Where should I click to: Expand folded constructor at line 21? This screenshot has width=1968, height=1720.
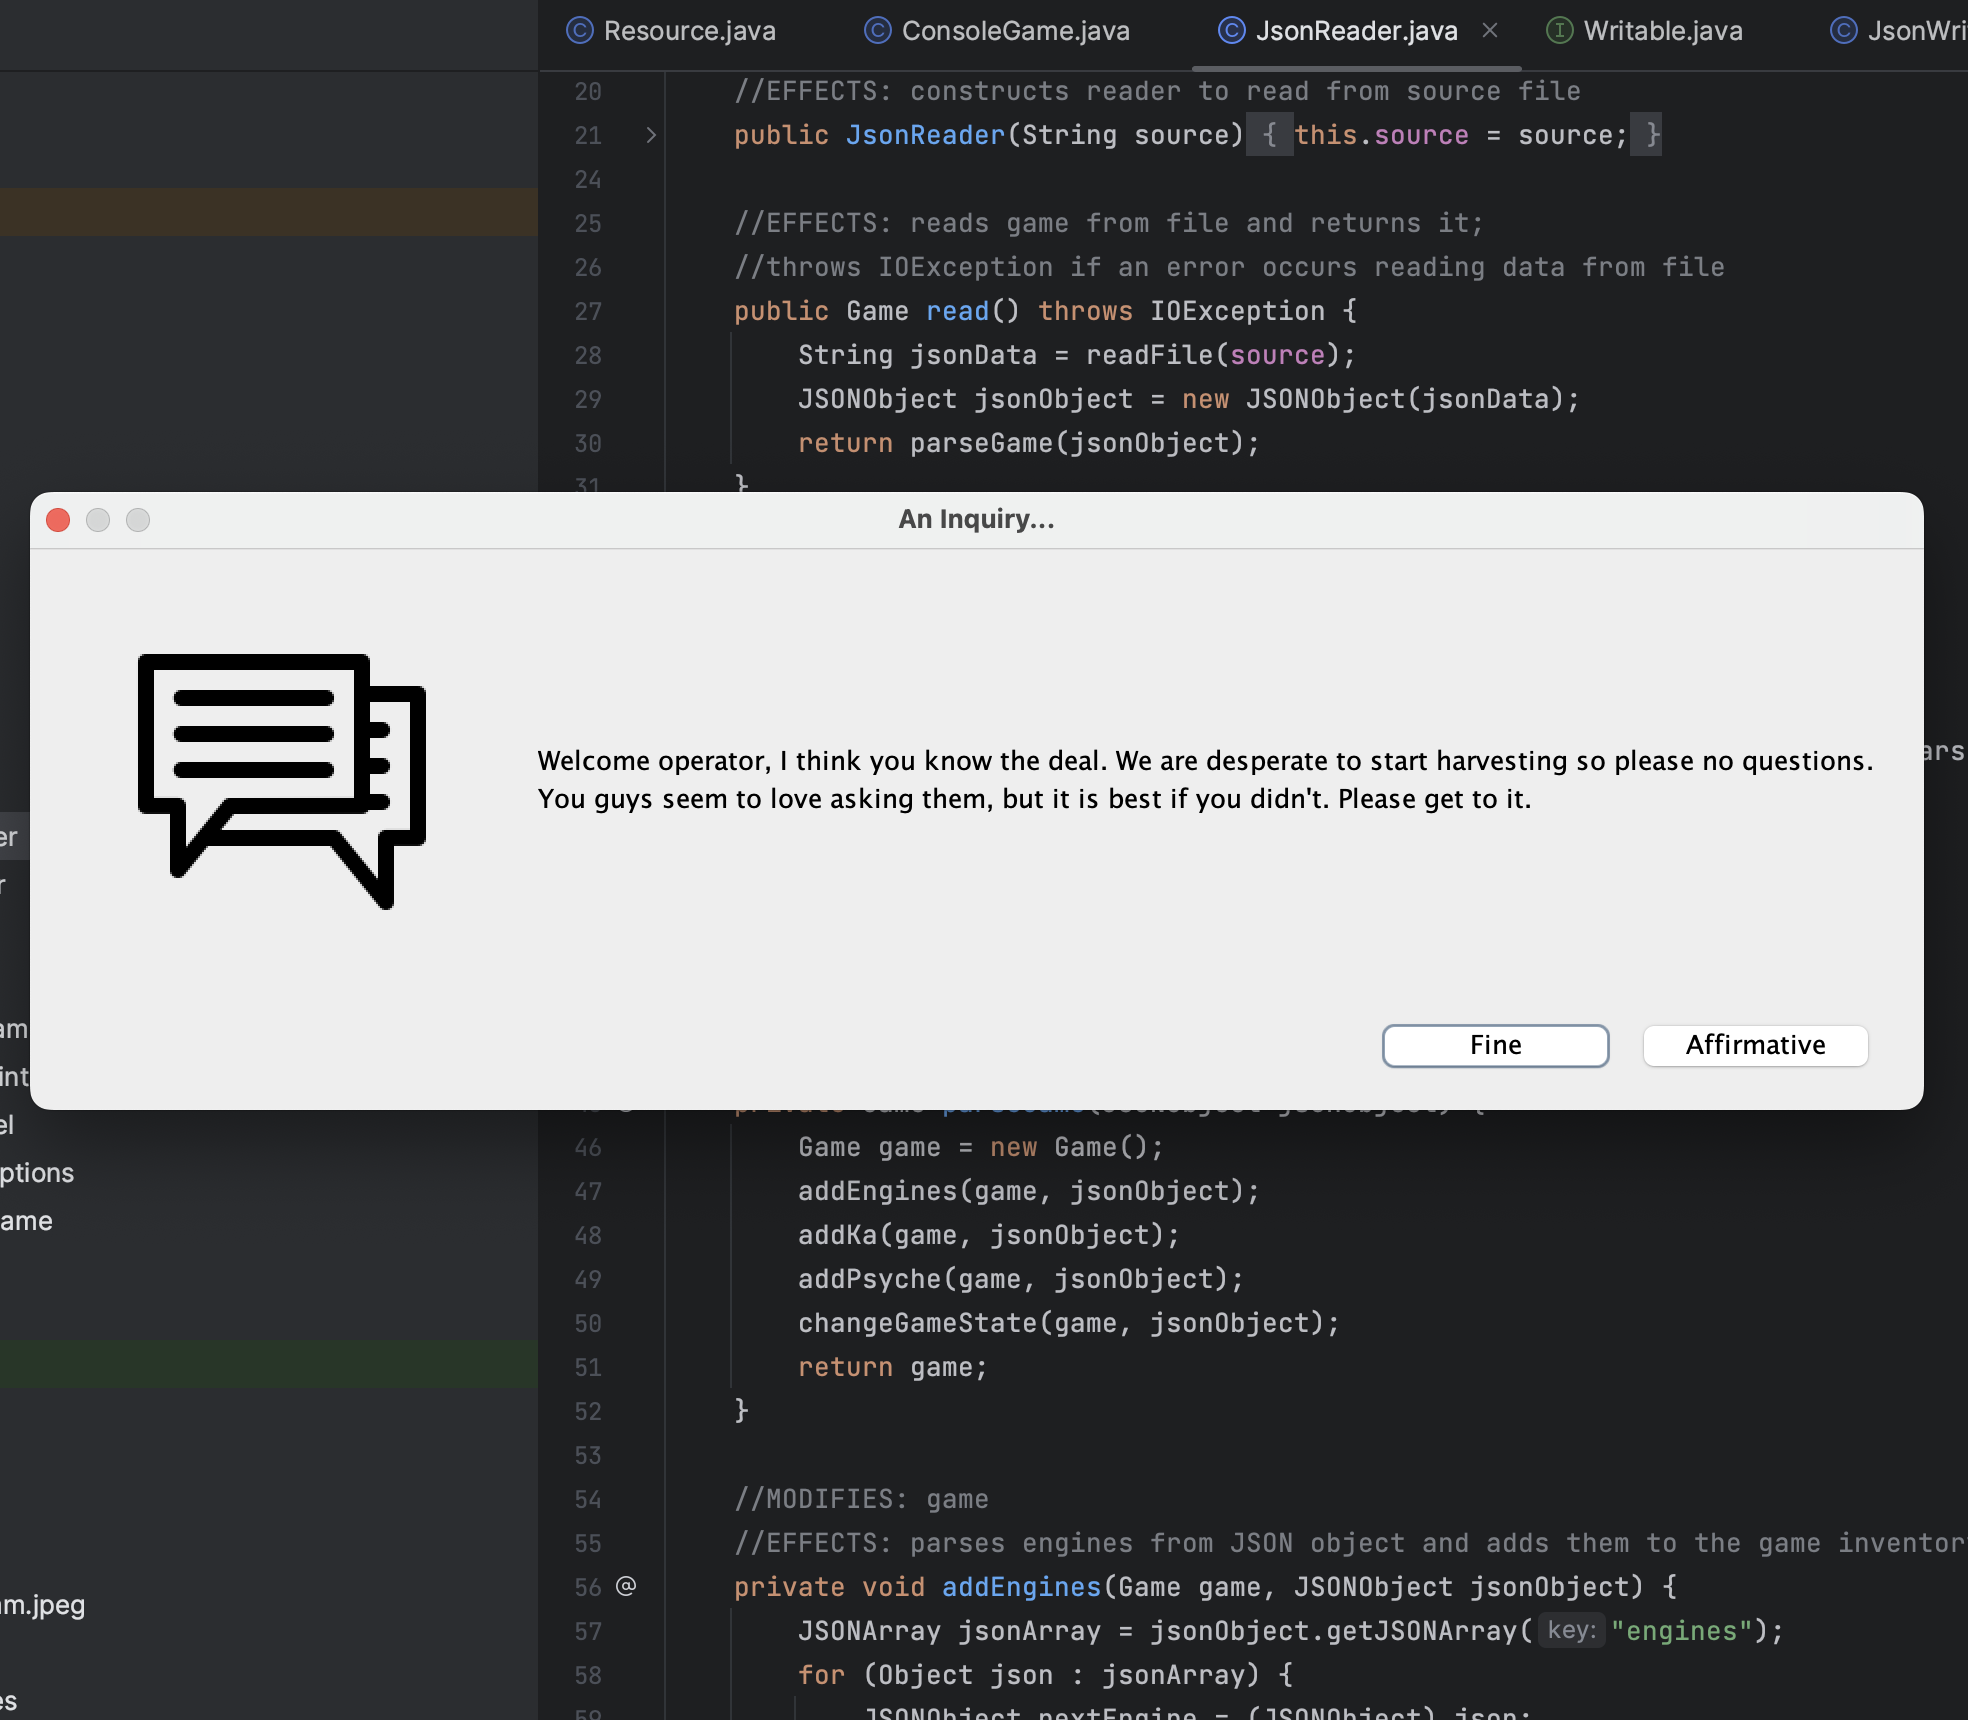[651, 135]
